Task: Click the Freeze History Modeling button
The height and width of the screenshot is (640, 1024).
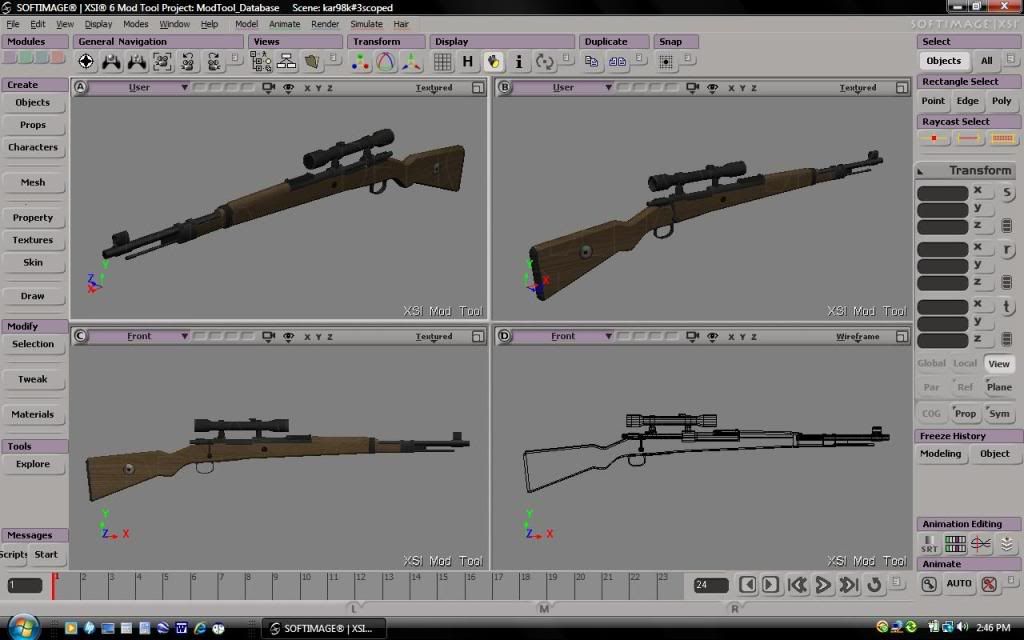Action: click(x=940, y=454)
